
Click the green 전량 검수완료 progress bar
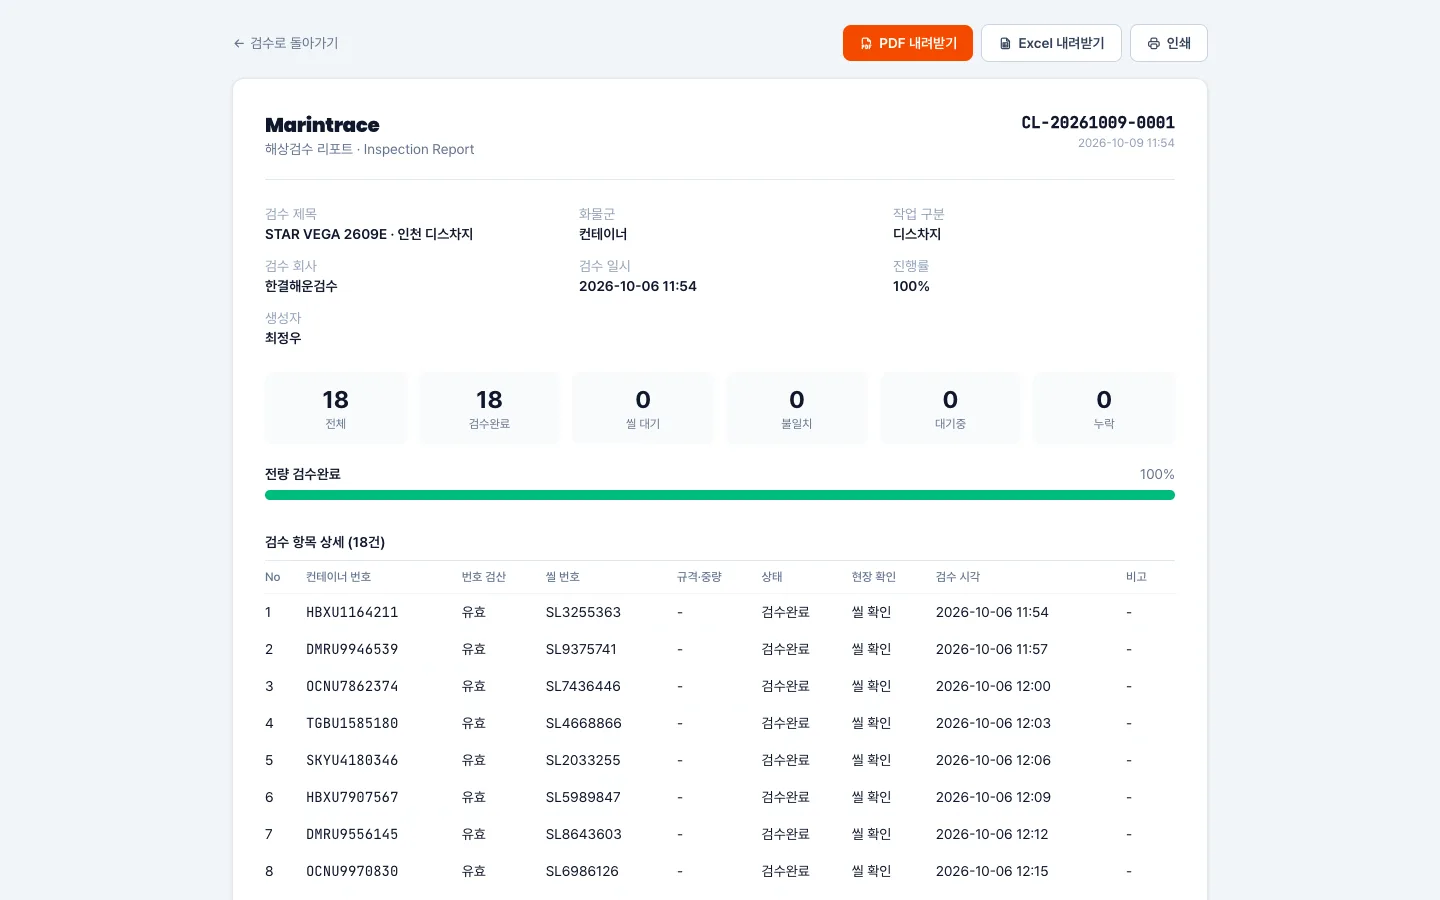tap(720, 495)
